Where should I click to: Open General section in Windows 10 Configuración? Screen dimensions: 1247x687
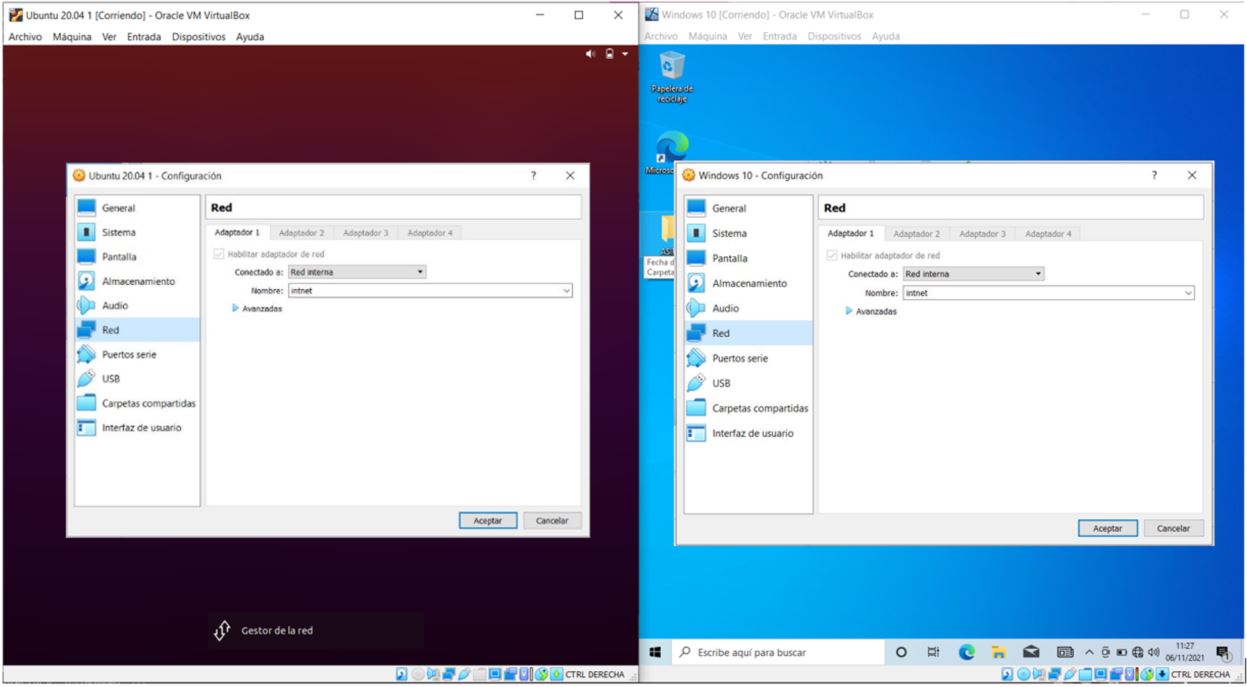748,208
